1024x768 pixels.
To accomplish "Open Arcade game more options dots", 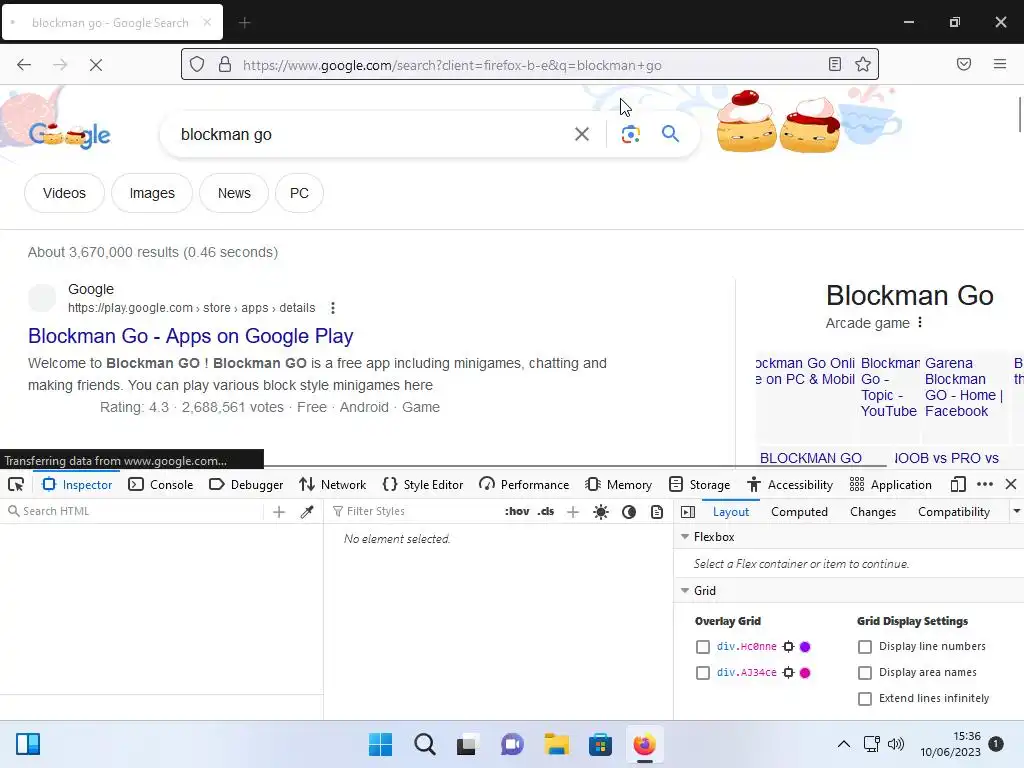I will [x=920, y=323].
